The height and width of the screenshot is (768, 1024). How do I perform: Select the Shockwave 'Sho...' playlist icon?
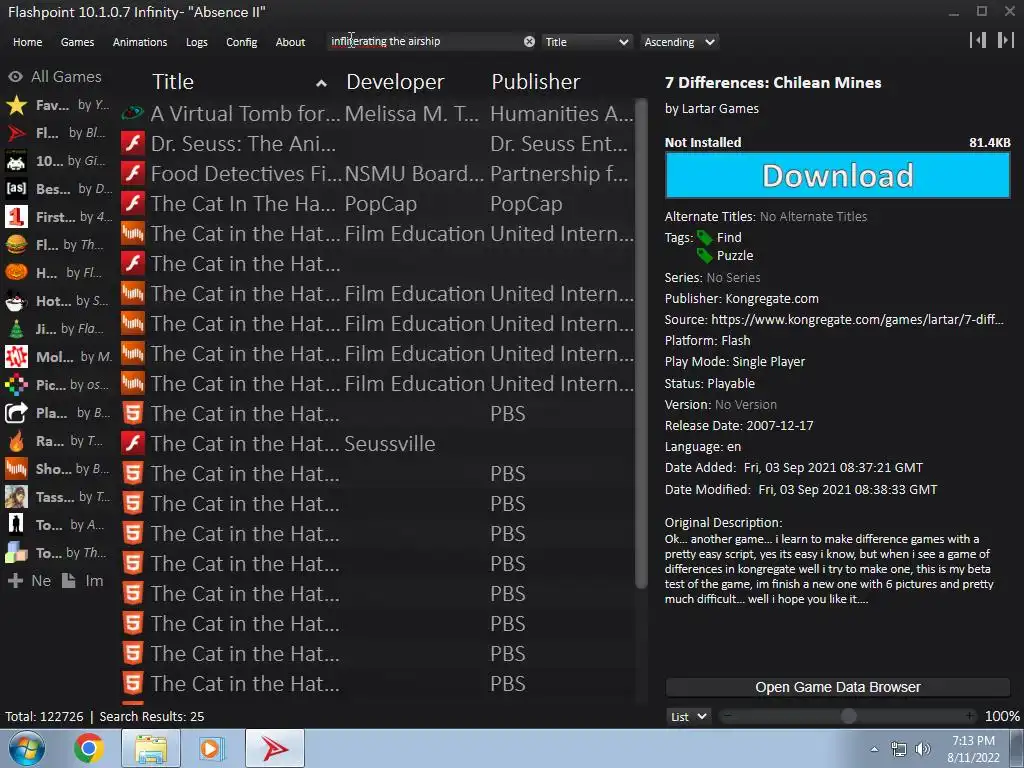click(x=16, y=469)
